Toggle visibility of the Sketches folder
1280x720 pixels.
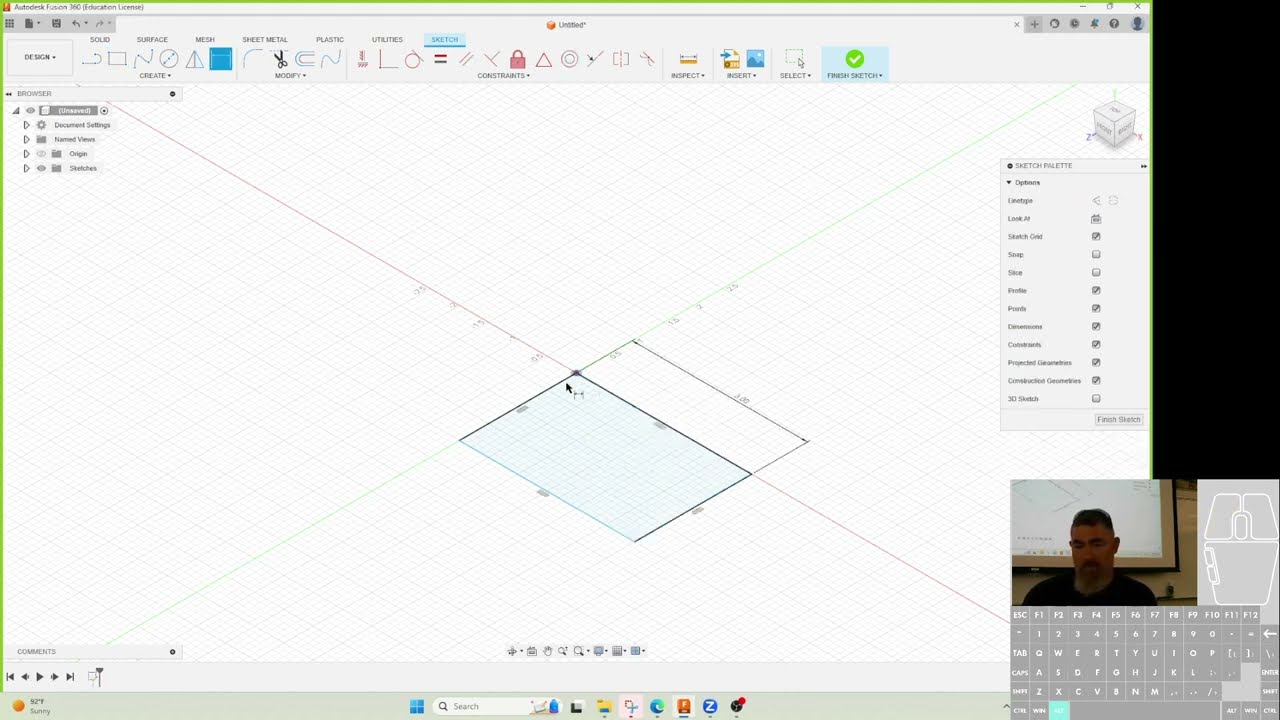(41, 168)
